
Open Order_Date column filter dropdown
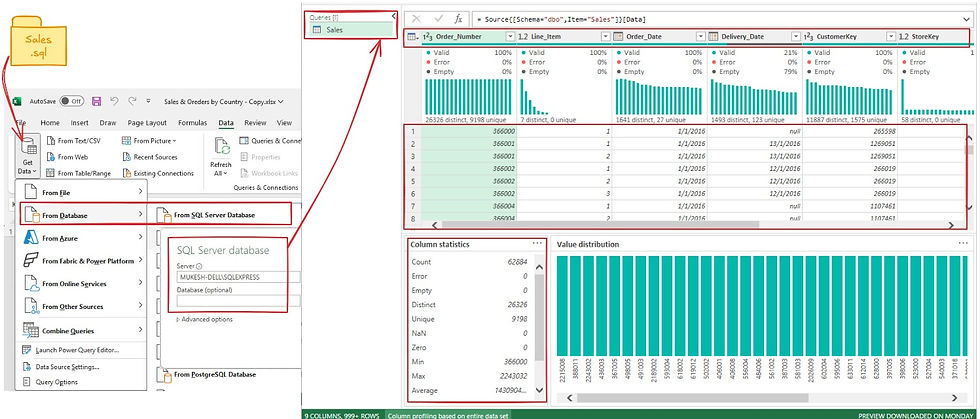pyautogui.click(x=700, y=37)
